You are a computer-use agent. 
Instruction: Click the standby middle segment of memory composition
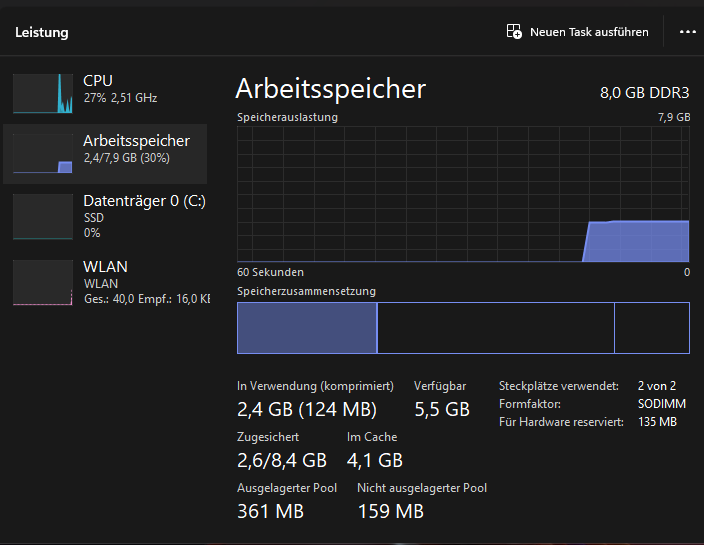click(x=495, y=328)
